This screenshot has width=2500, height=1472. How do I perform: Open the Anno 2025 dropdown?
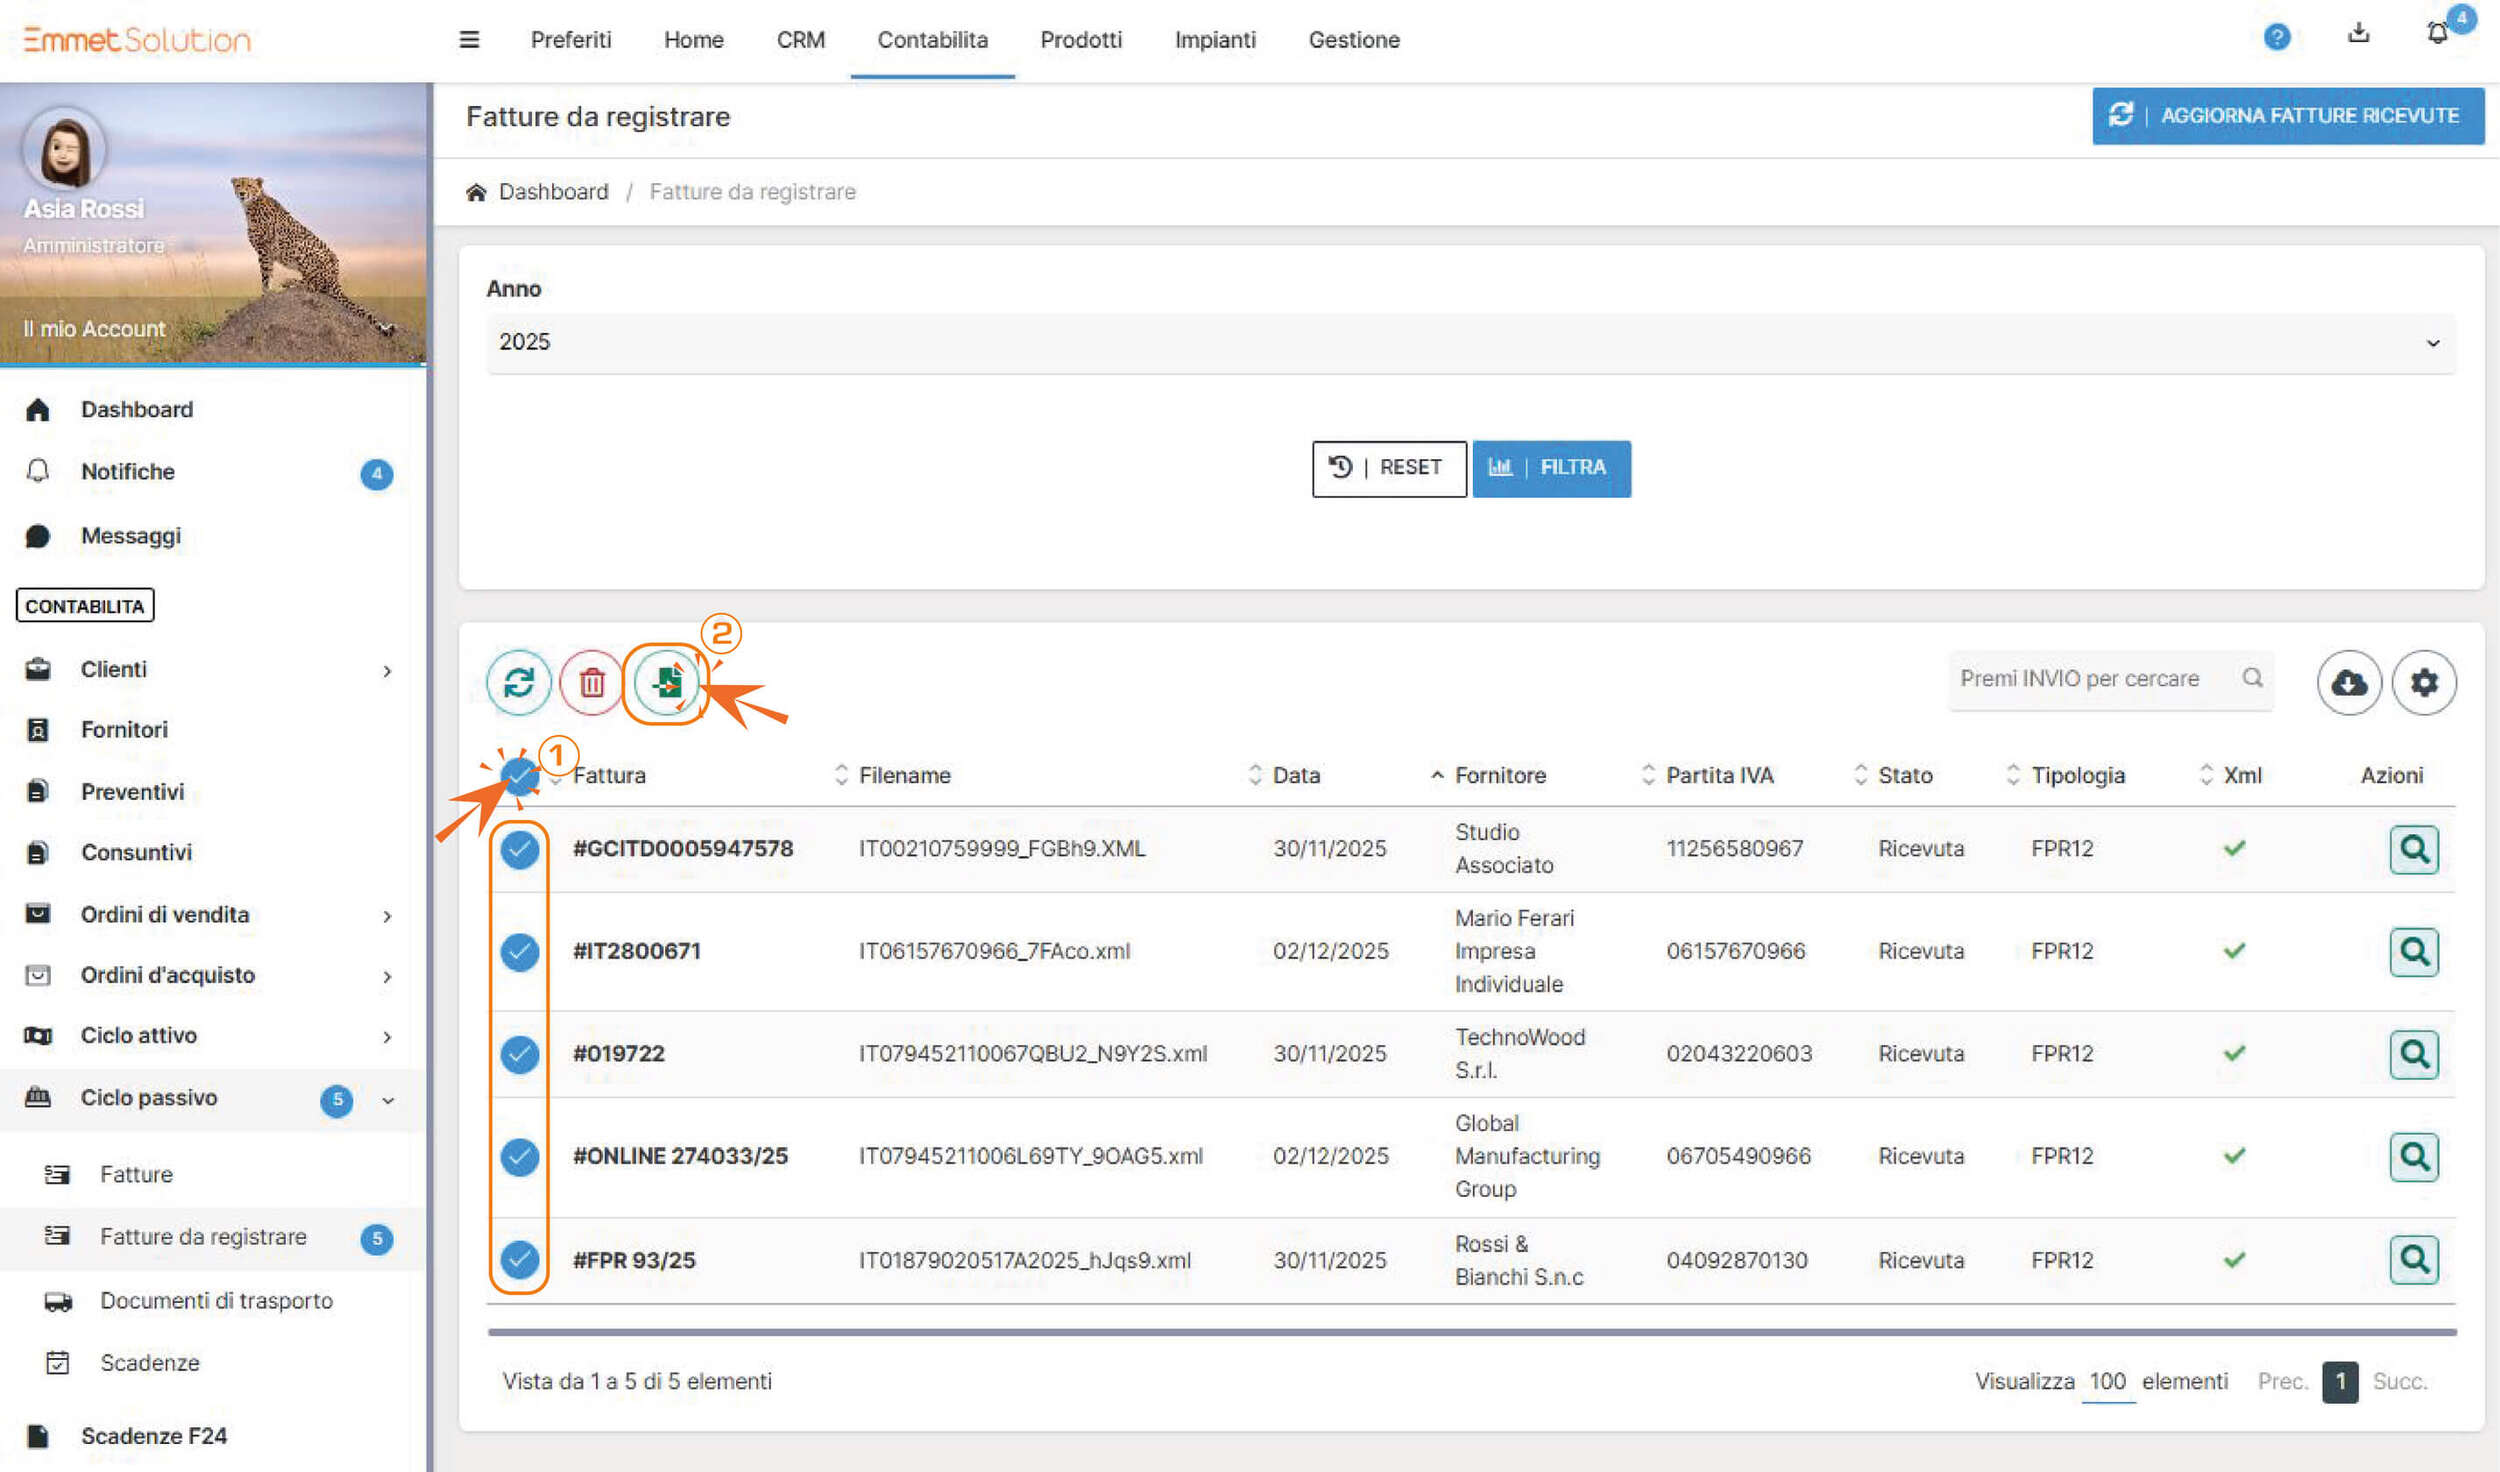coord(1470,343)
